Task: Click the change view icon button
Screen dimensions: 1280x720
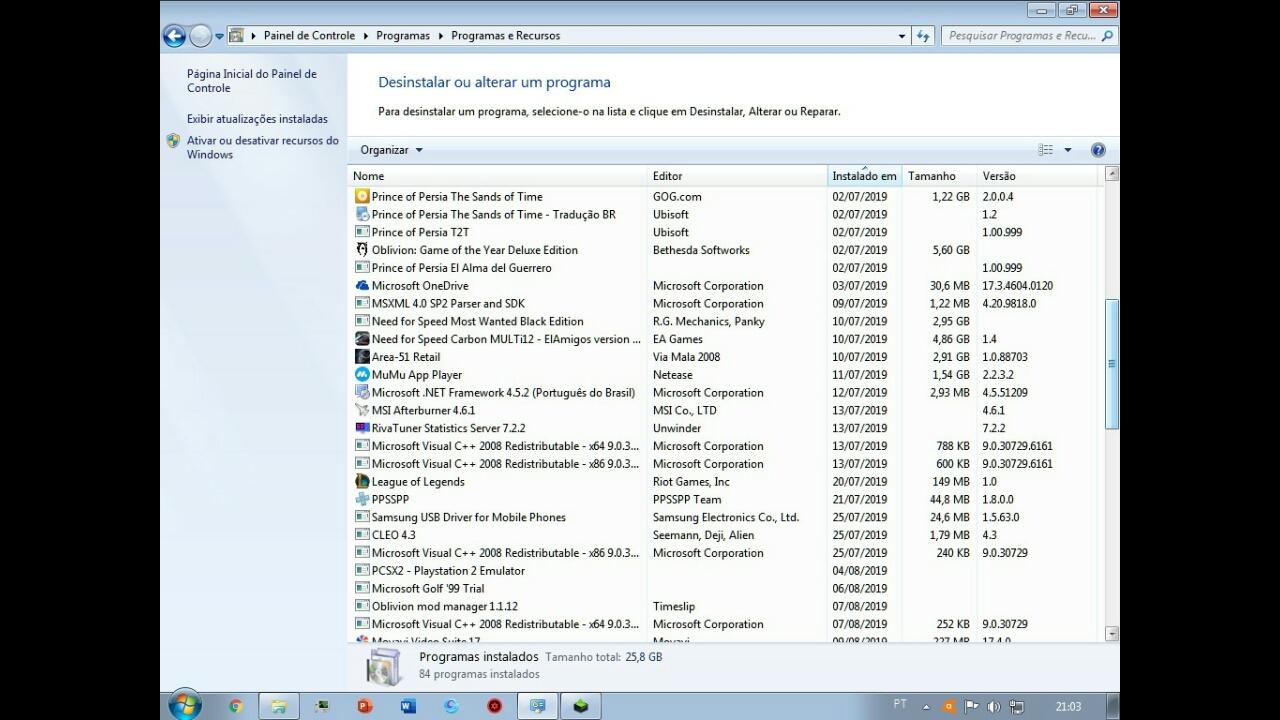Action: (1046, 150)
